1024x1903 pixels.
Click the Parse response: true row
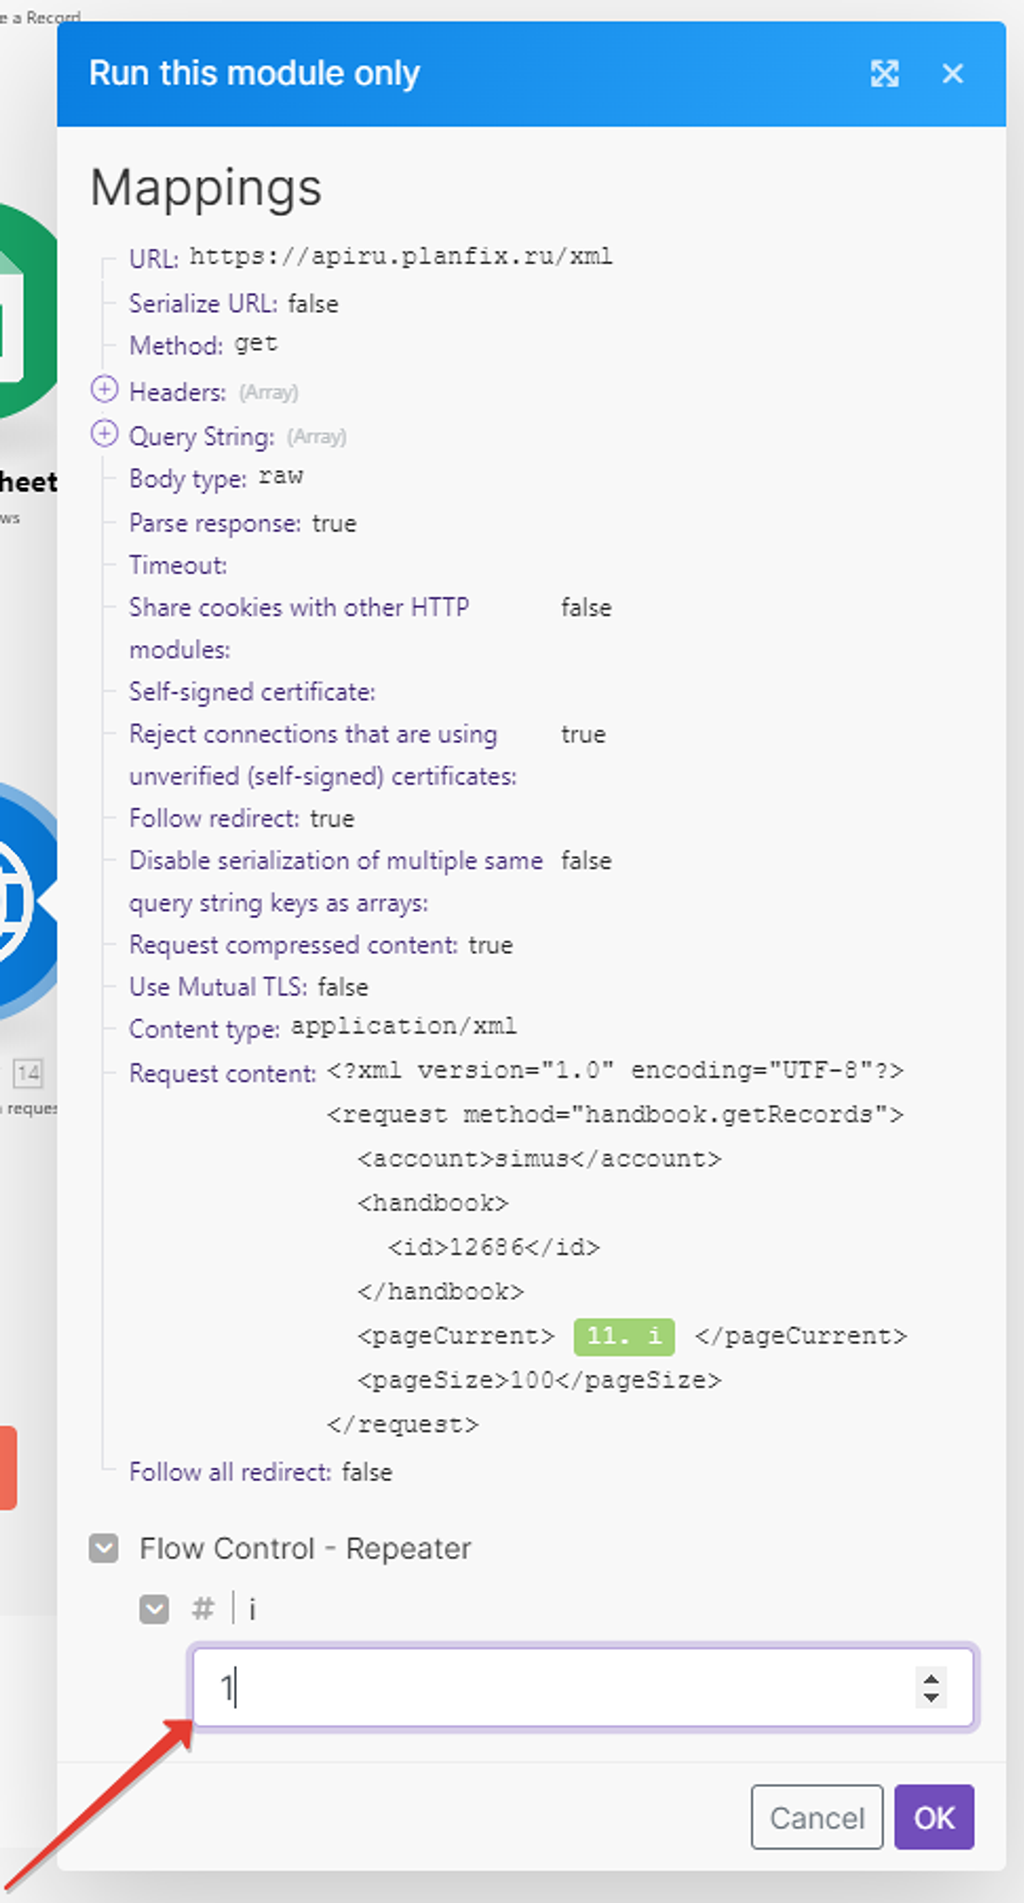coord(243,523)
